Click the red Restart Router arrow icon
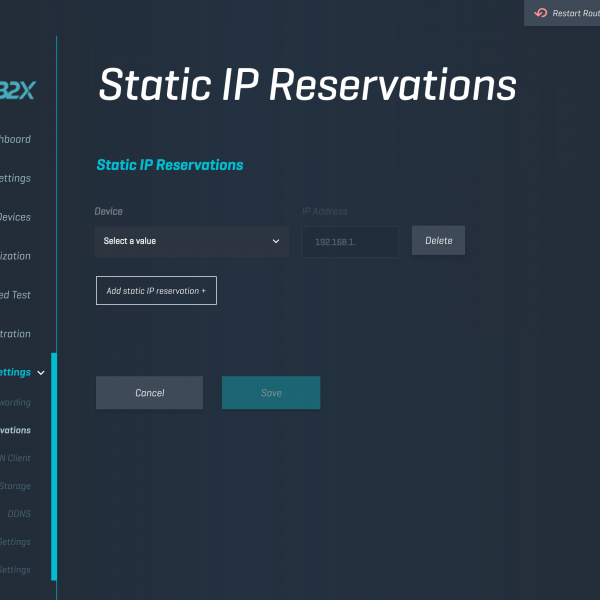 (x=541, y=13)
